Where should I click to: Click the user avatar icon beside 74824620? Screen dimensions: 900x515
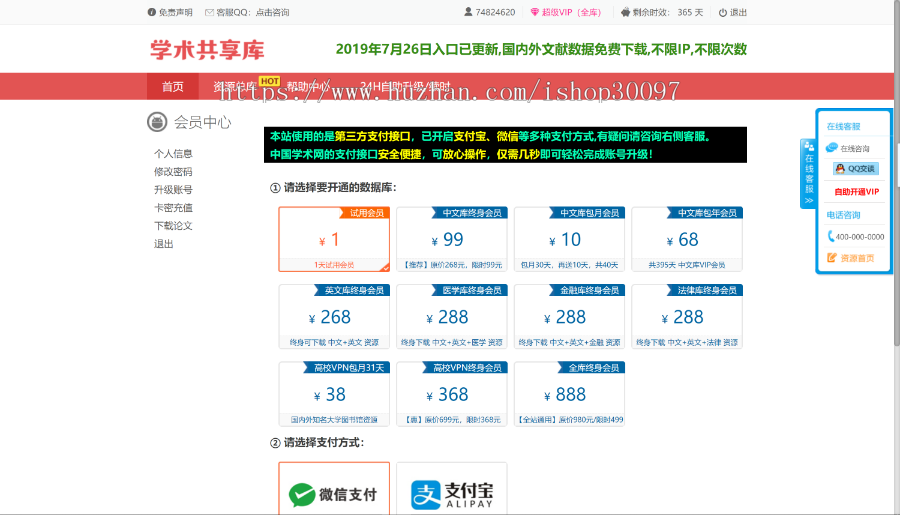pos(468,12)
